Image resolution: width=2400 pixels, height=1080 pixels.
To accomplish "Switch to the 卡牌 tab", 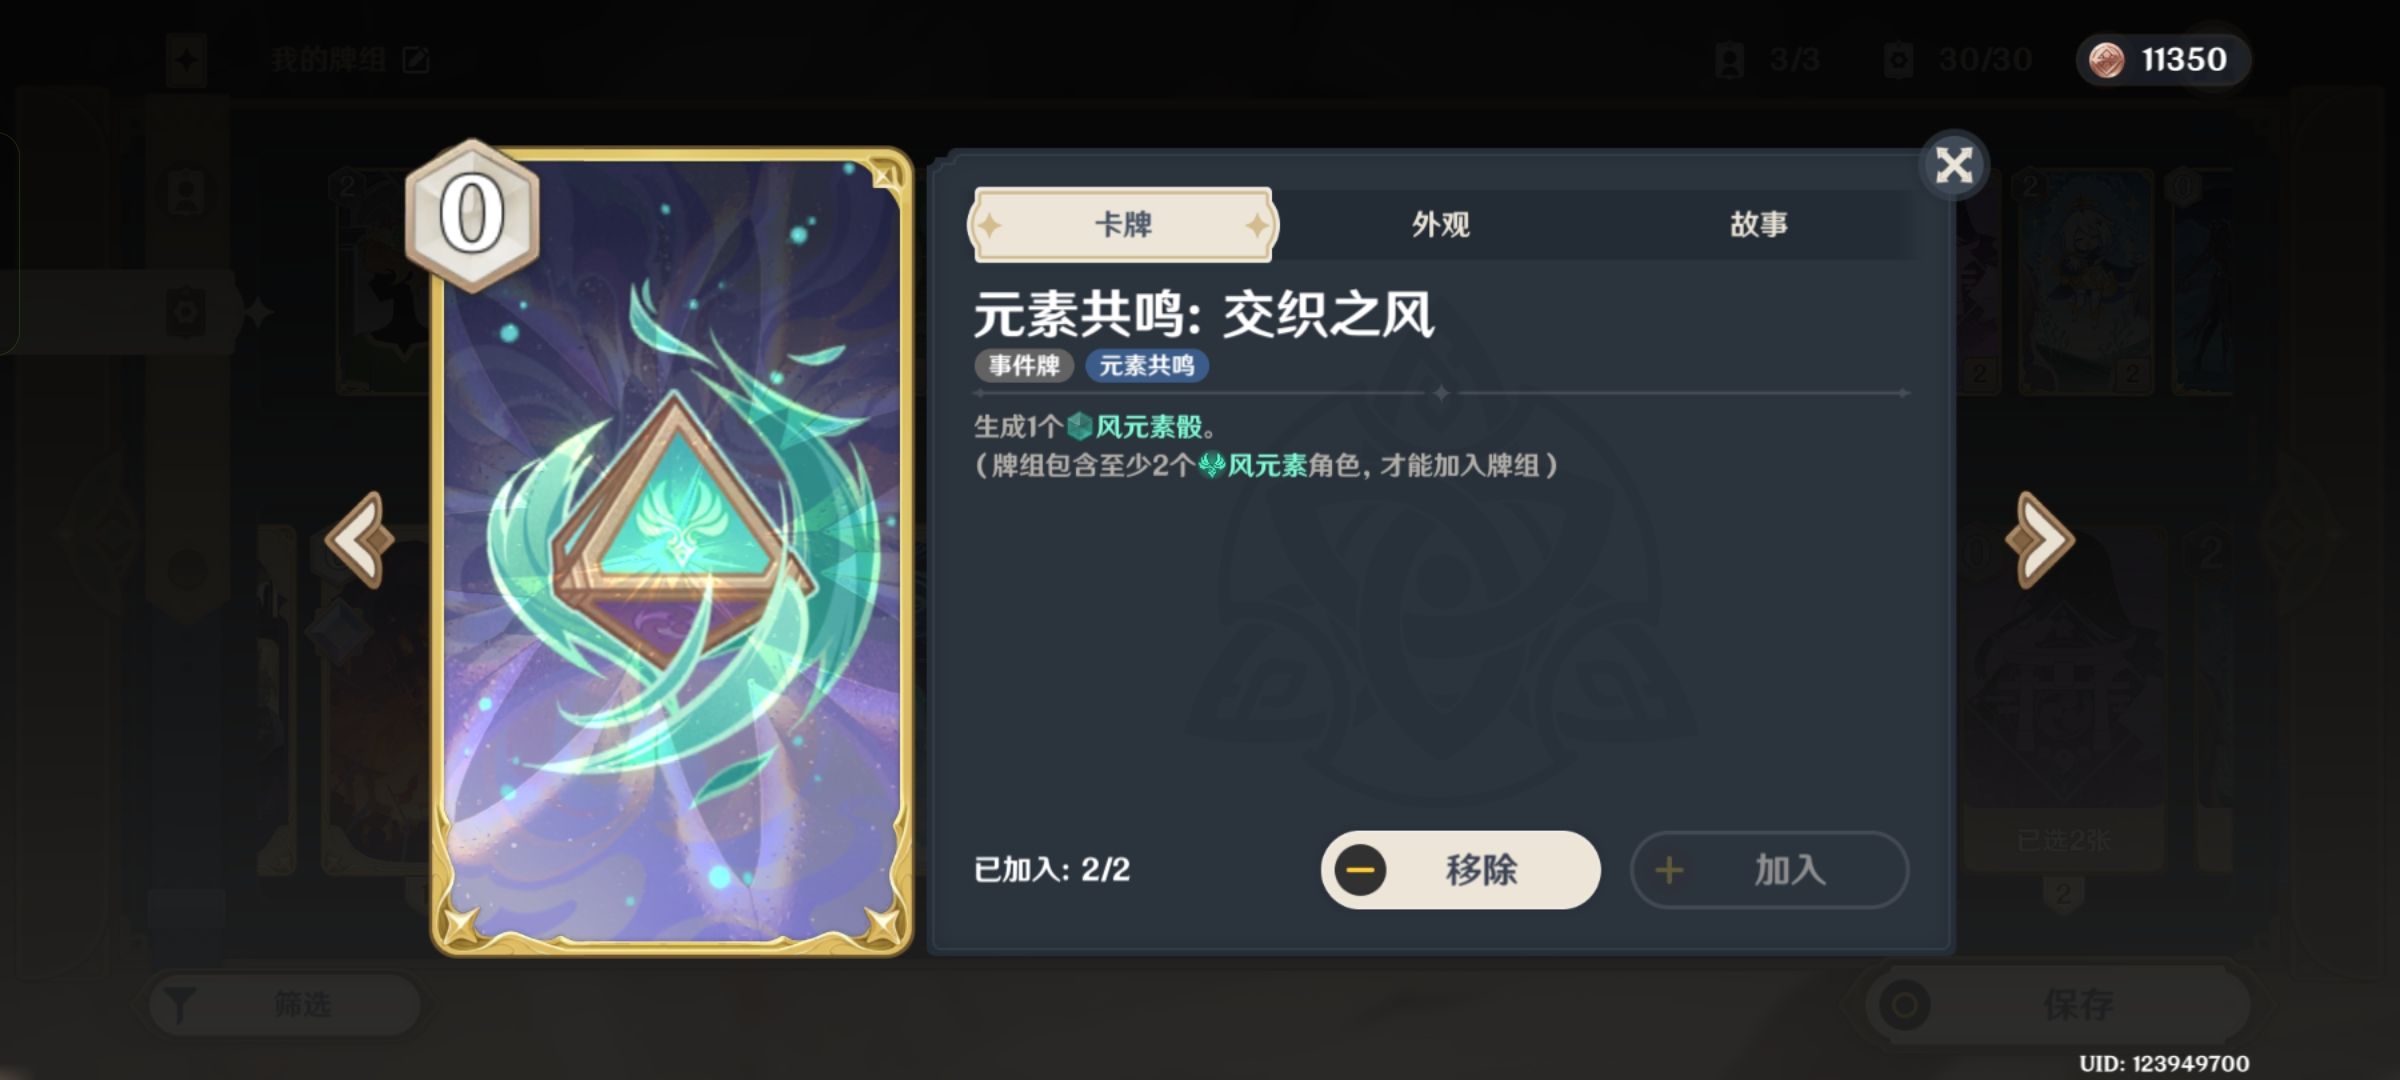I will coord(1123,224).
